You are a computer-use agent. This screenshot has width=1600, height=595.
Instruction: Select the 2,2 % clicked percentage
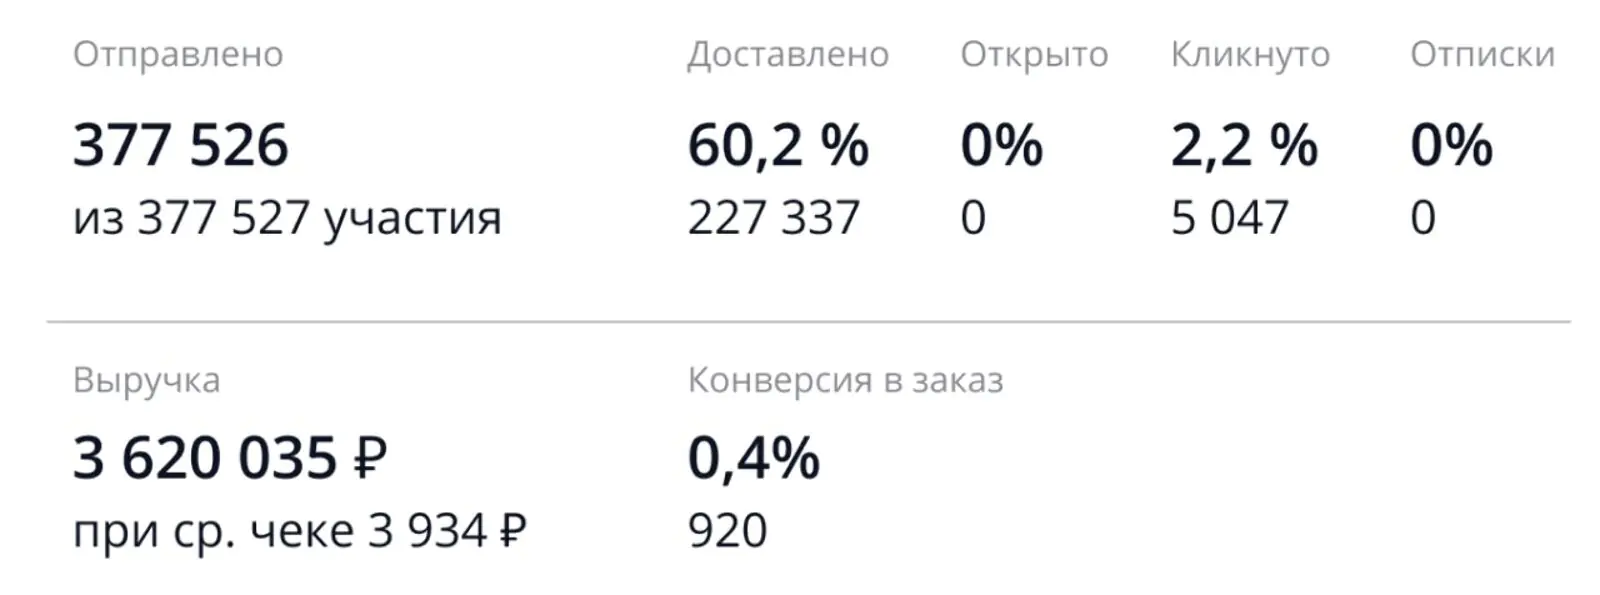tap(1244, 145)
